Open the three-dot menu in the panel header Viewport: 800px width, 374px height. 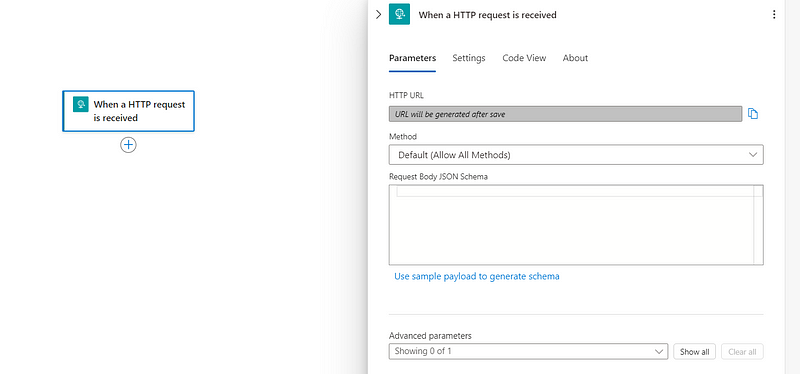coord(774,15)
